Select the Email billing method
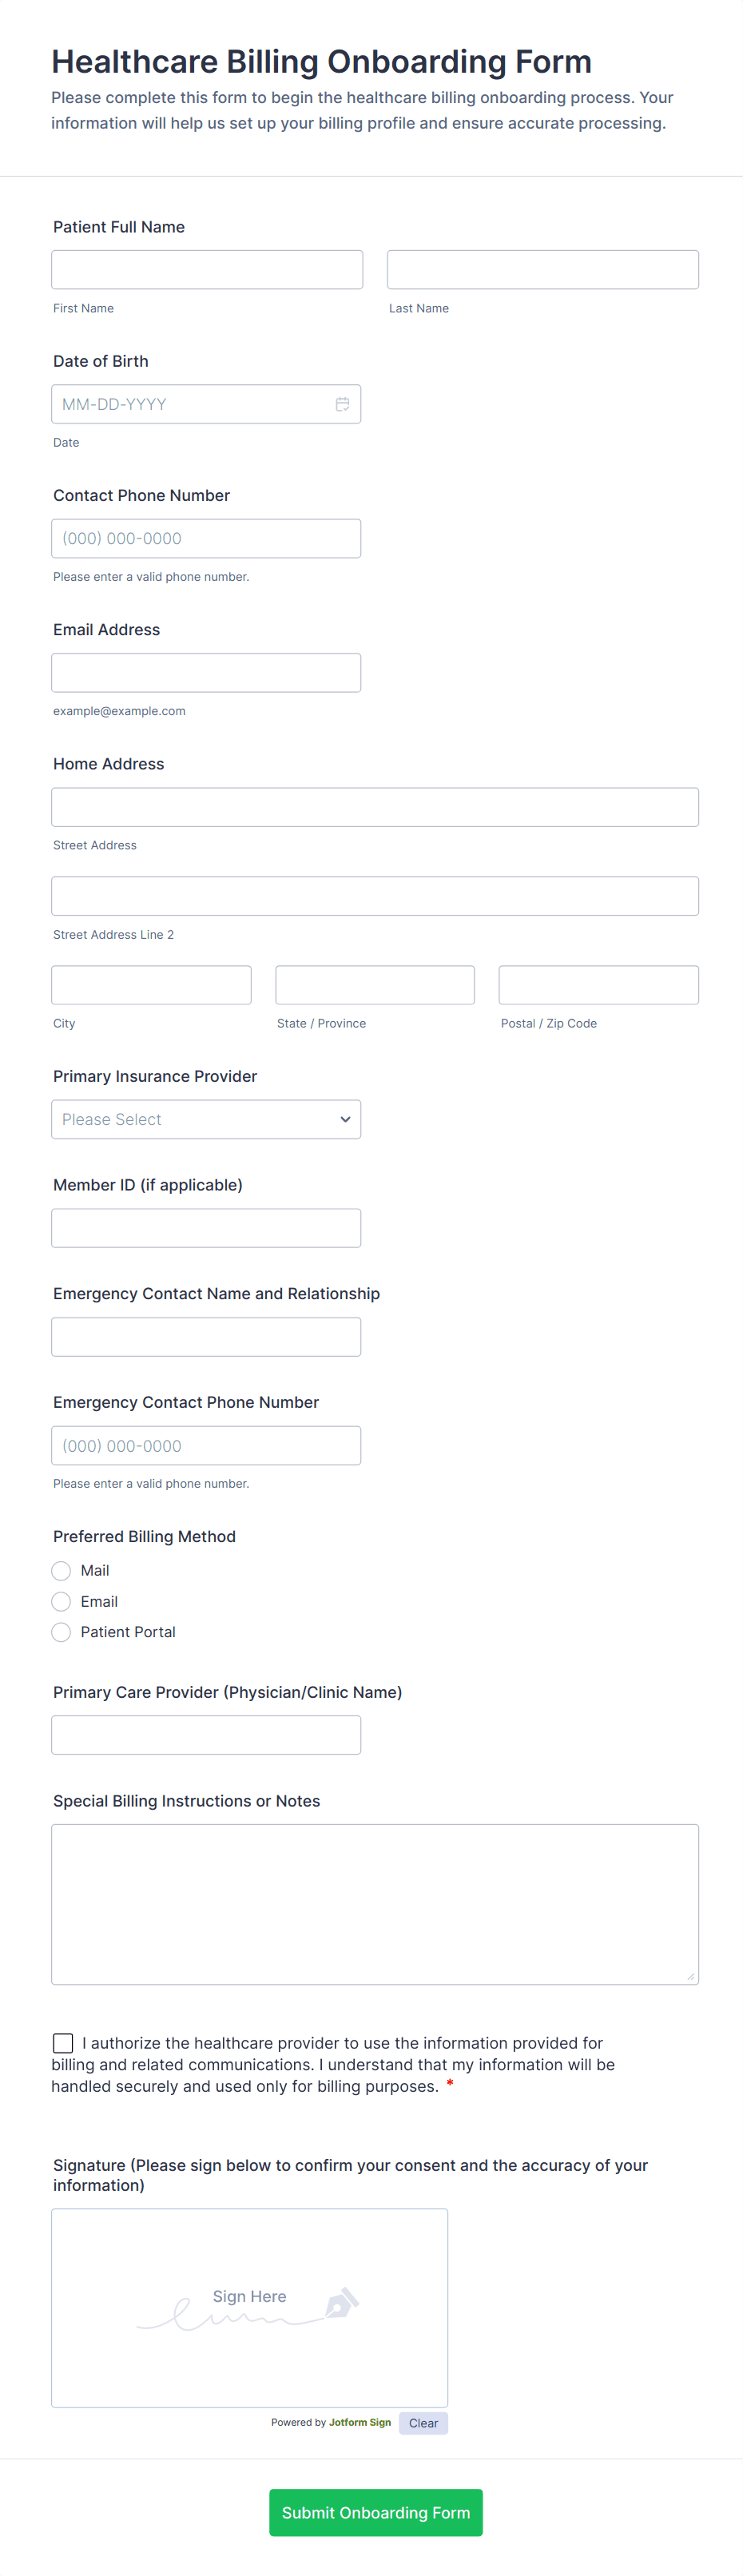The width and height of the screenshot is (743, 2576). [60, 1601]
